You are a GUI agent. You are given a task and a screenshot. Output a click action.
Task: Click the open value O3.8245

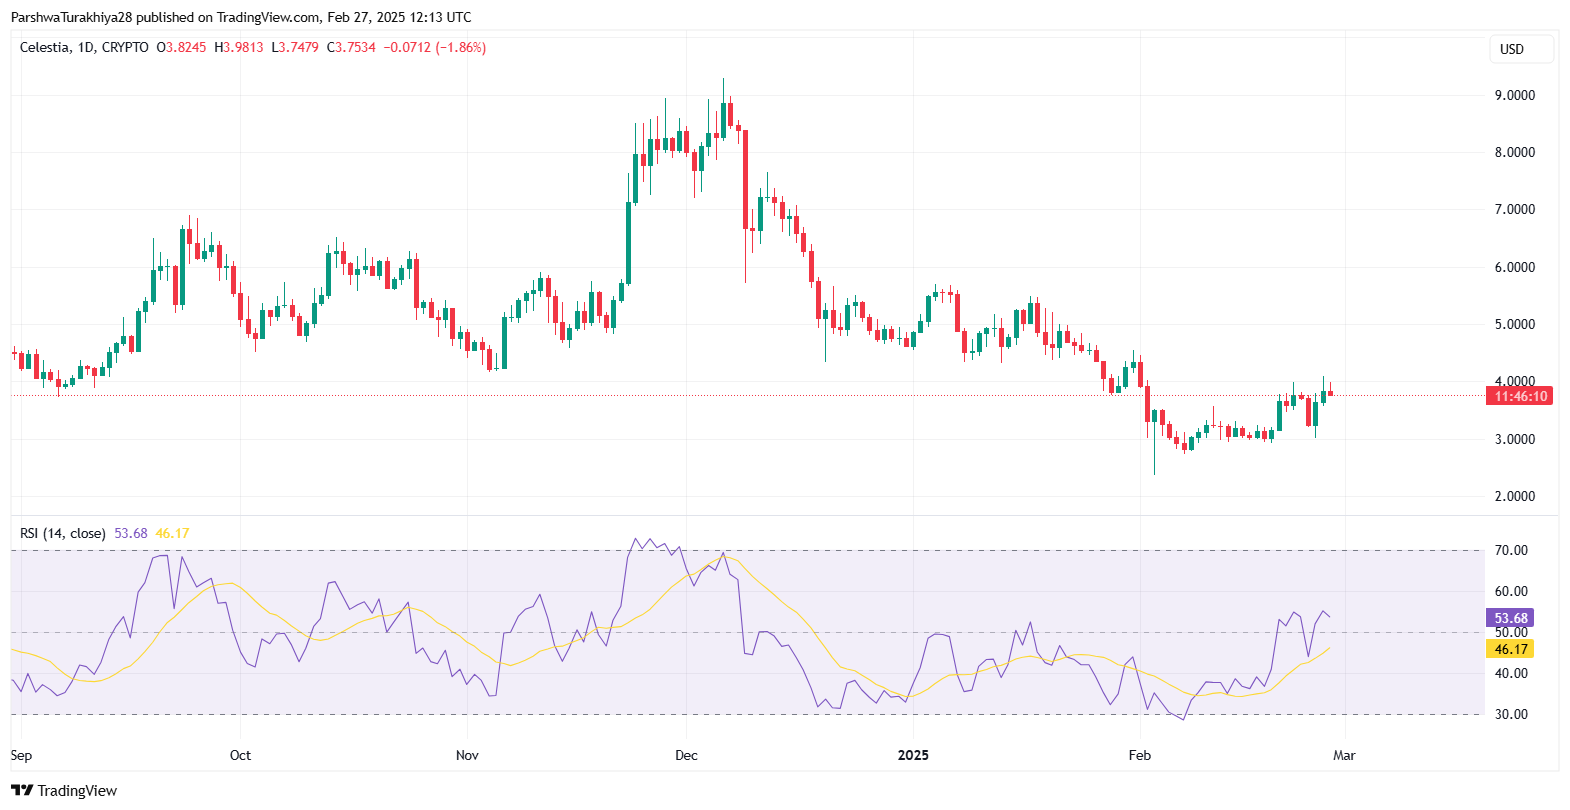tap(182, 47)
